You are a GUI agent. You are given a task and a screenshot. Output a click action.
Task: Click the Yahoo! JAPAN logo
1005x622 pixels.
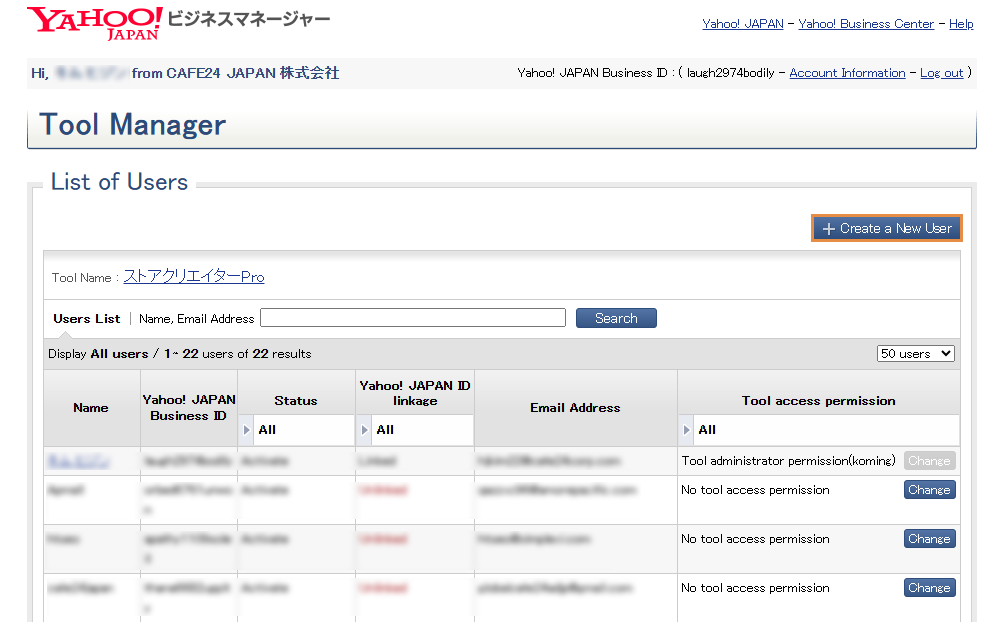point(94,23)
